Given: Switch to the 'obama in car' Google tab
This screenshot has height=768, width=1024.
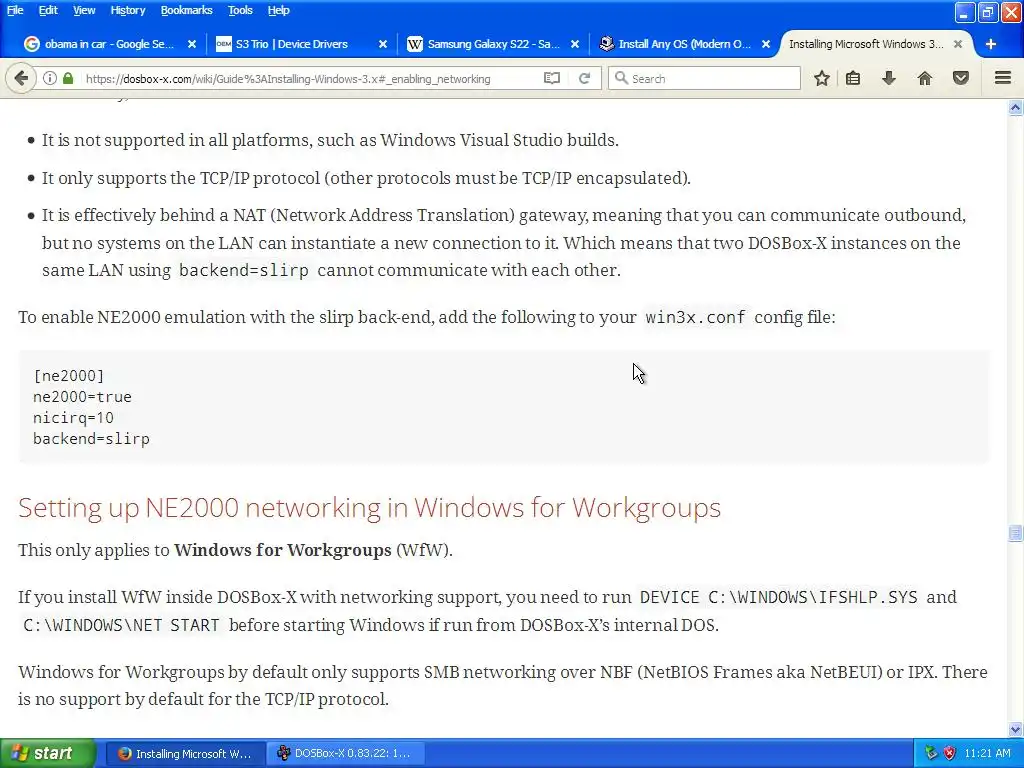Looking at the screenshot, I should point(108,44).
